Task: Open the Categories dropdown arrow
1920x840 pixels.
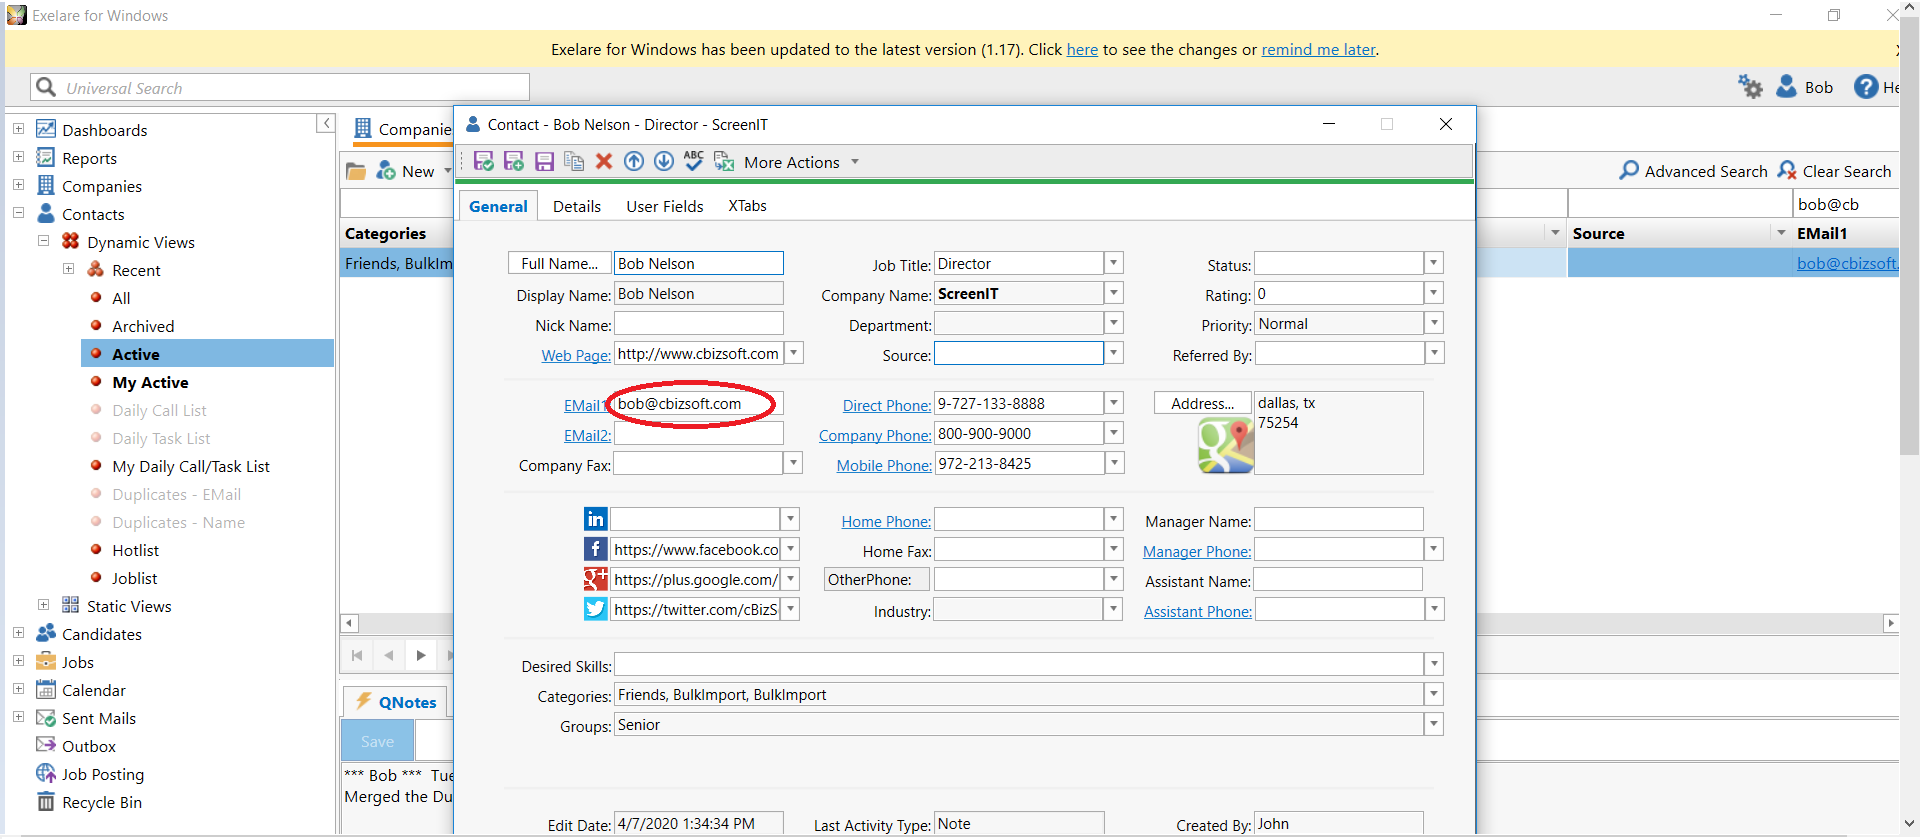Action: 1434,694
